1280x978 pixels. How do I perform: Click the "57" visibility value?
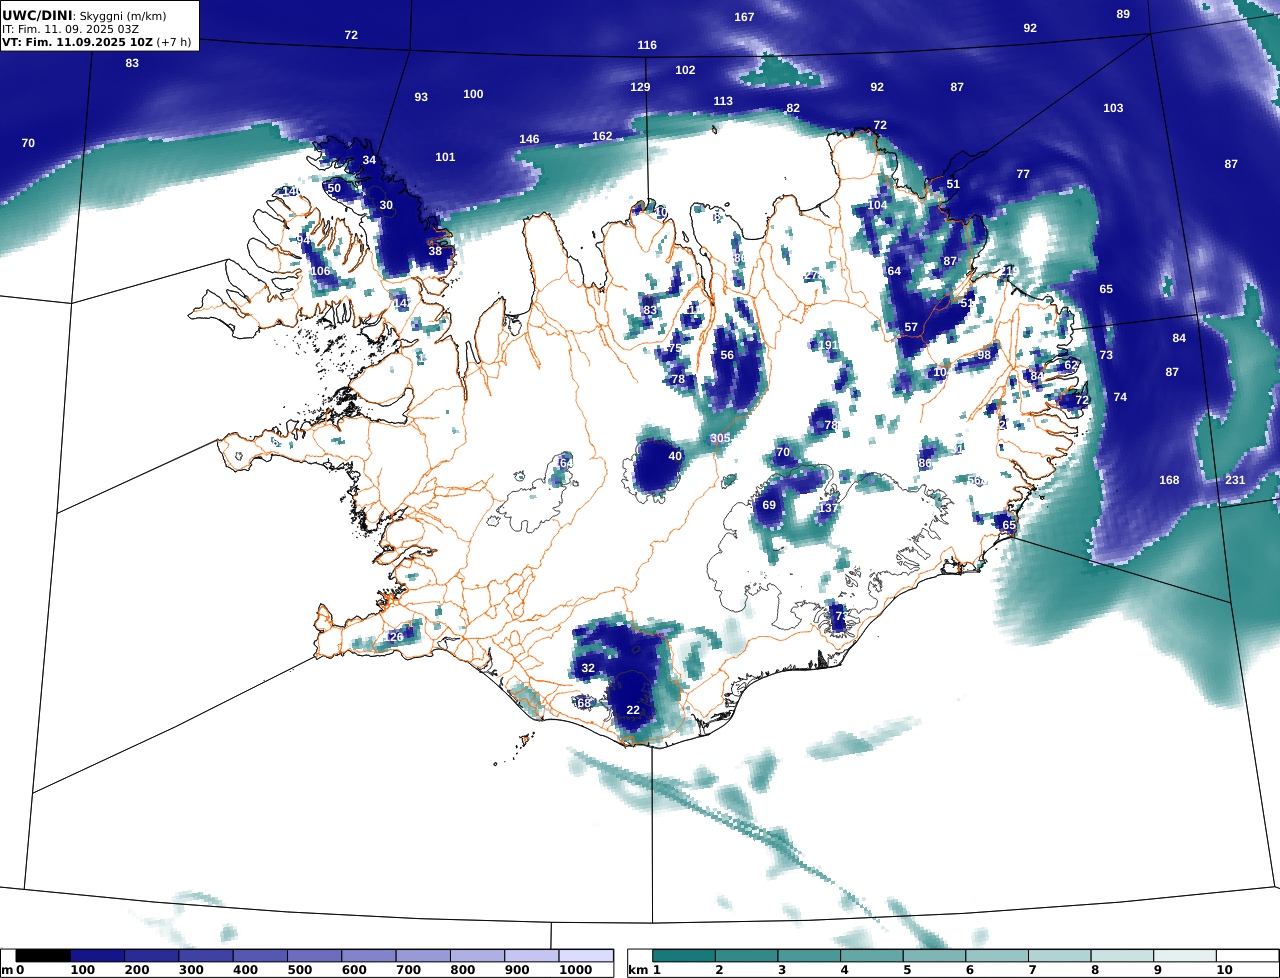coord(911,327)
